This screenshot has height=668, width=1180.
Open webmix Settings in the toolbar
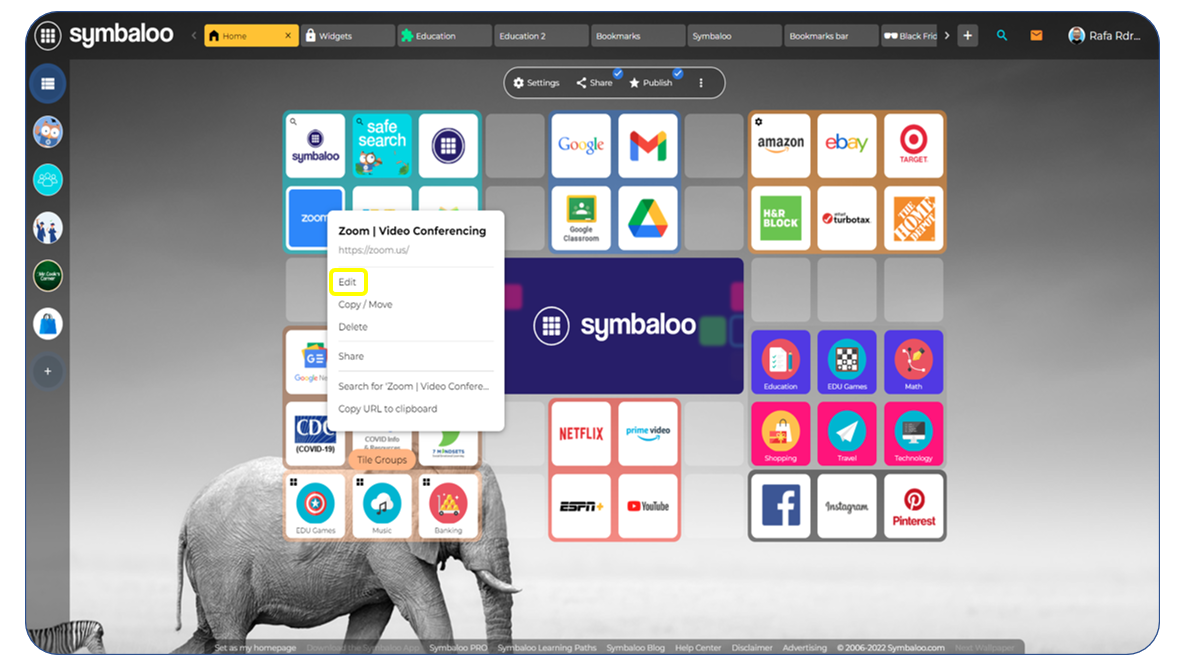[x=537, y=83]
